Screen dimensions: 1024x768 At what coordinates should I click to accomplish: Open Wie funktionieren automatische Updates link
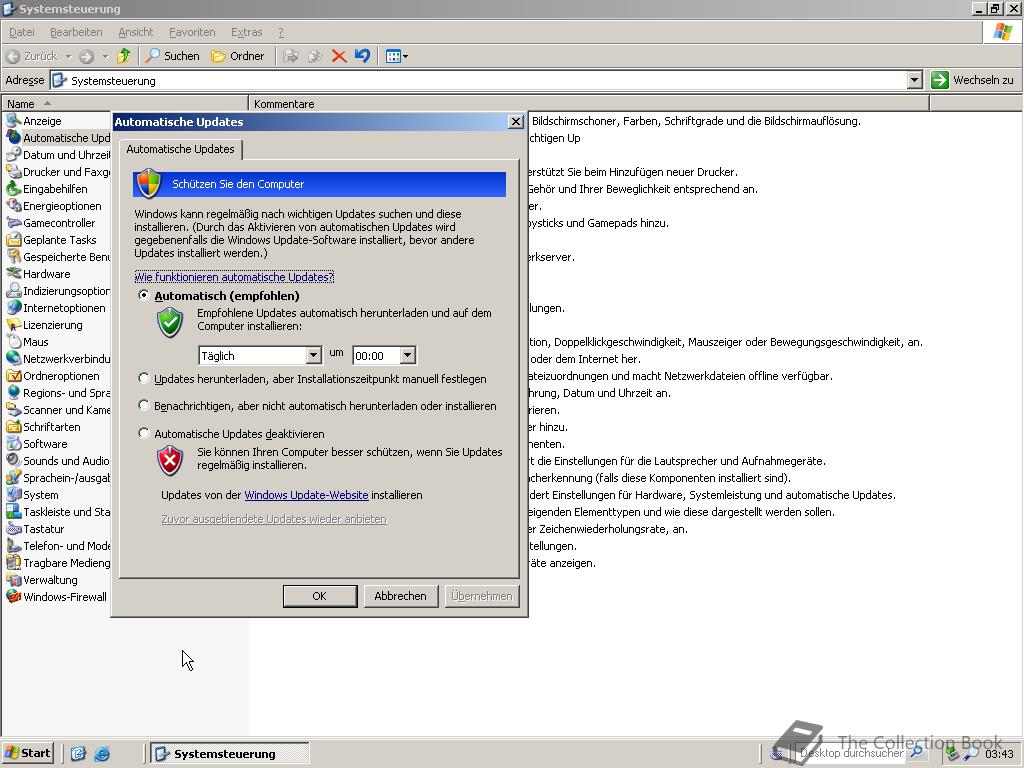coord(234,277)
